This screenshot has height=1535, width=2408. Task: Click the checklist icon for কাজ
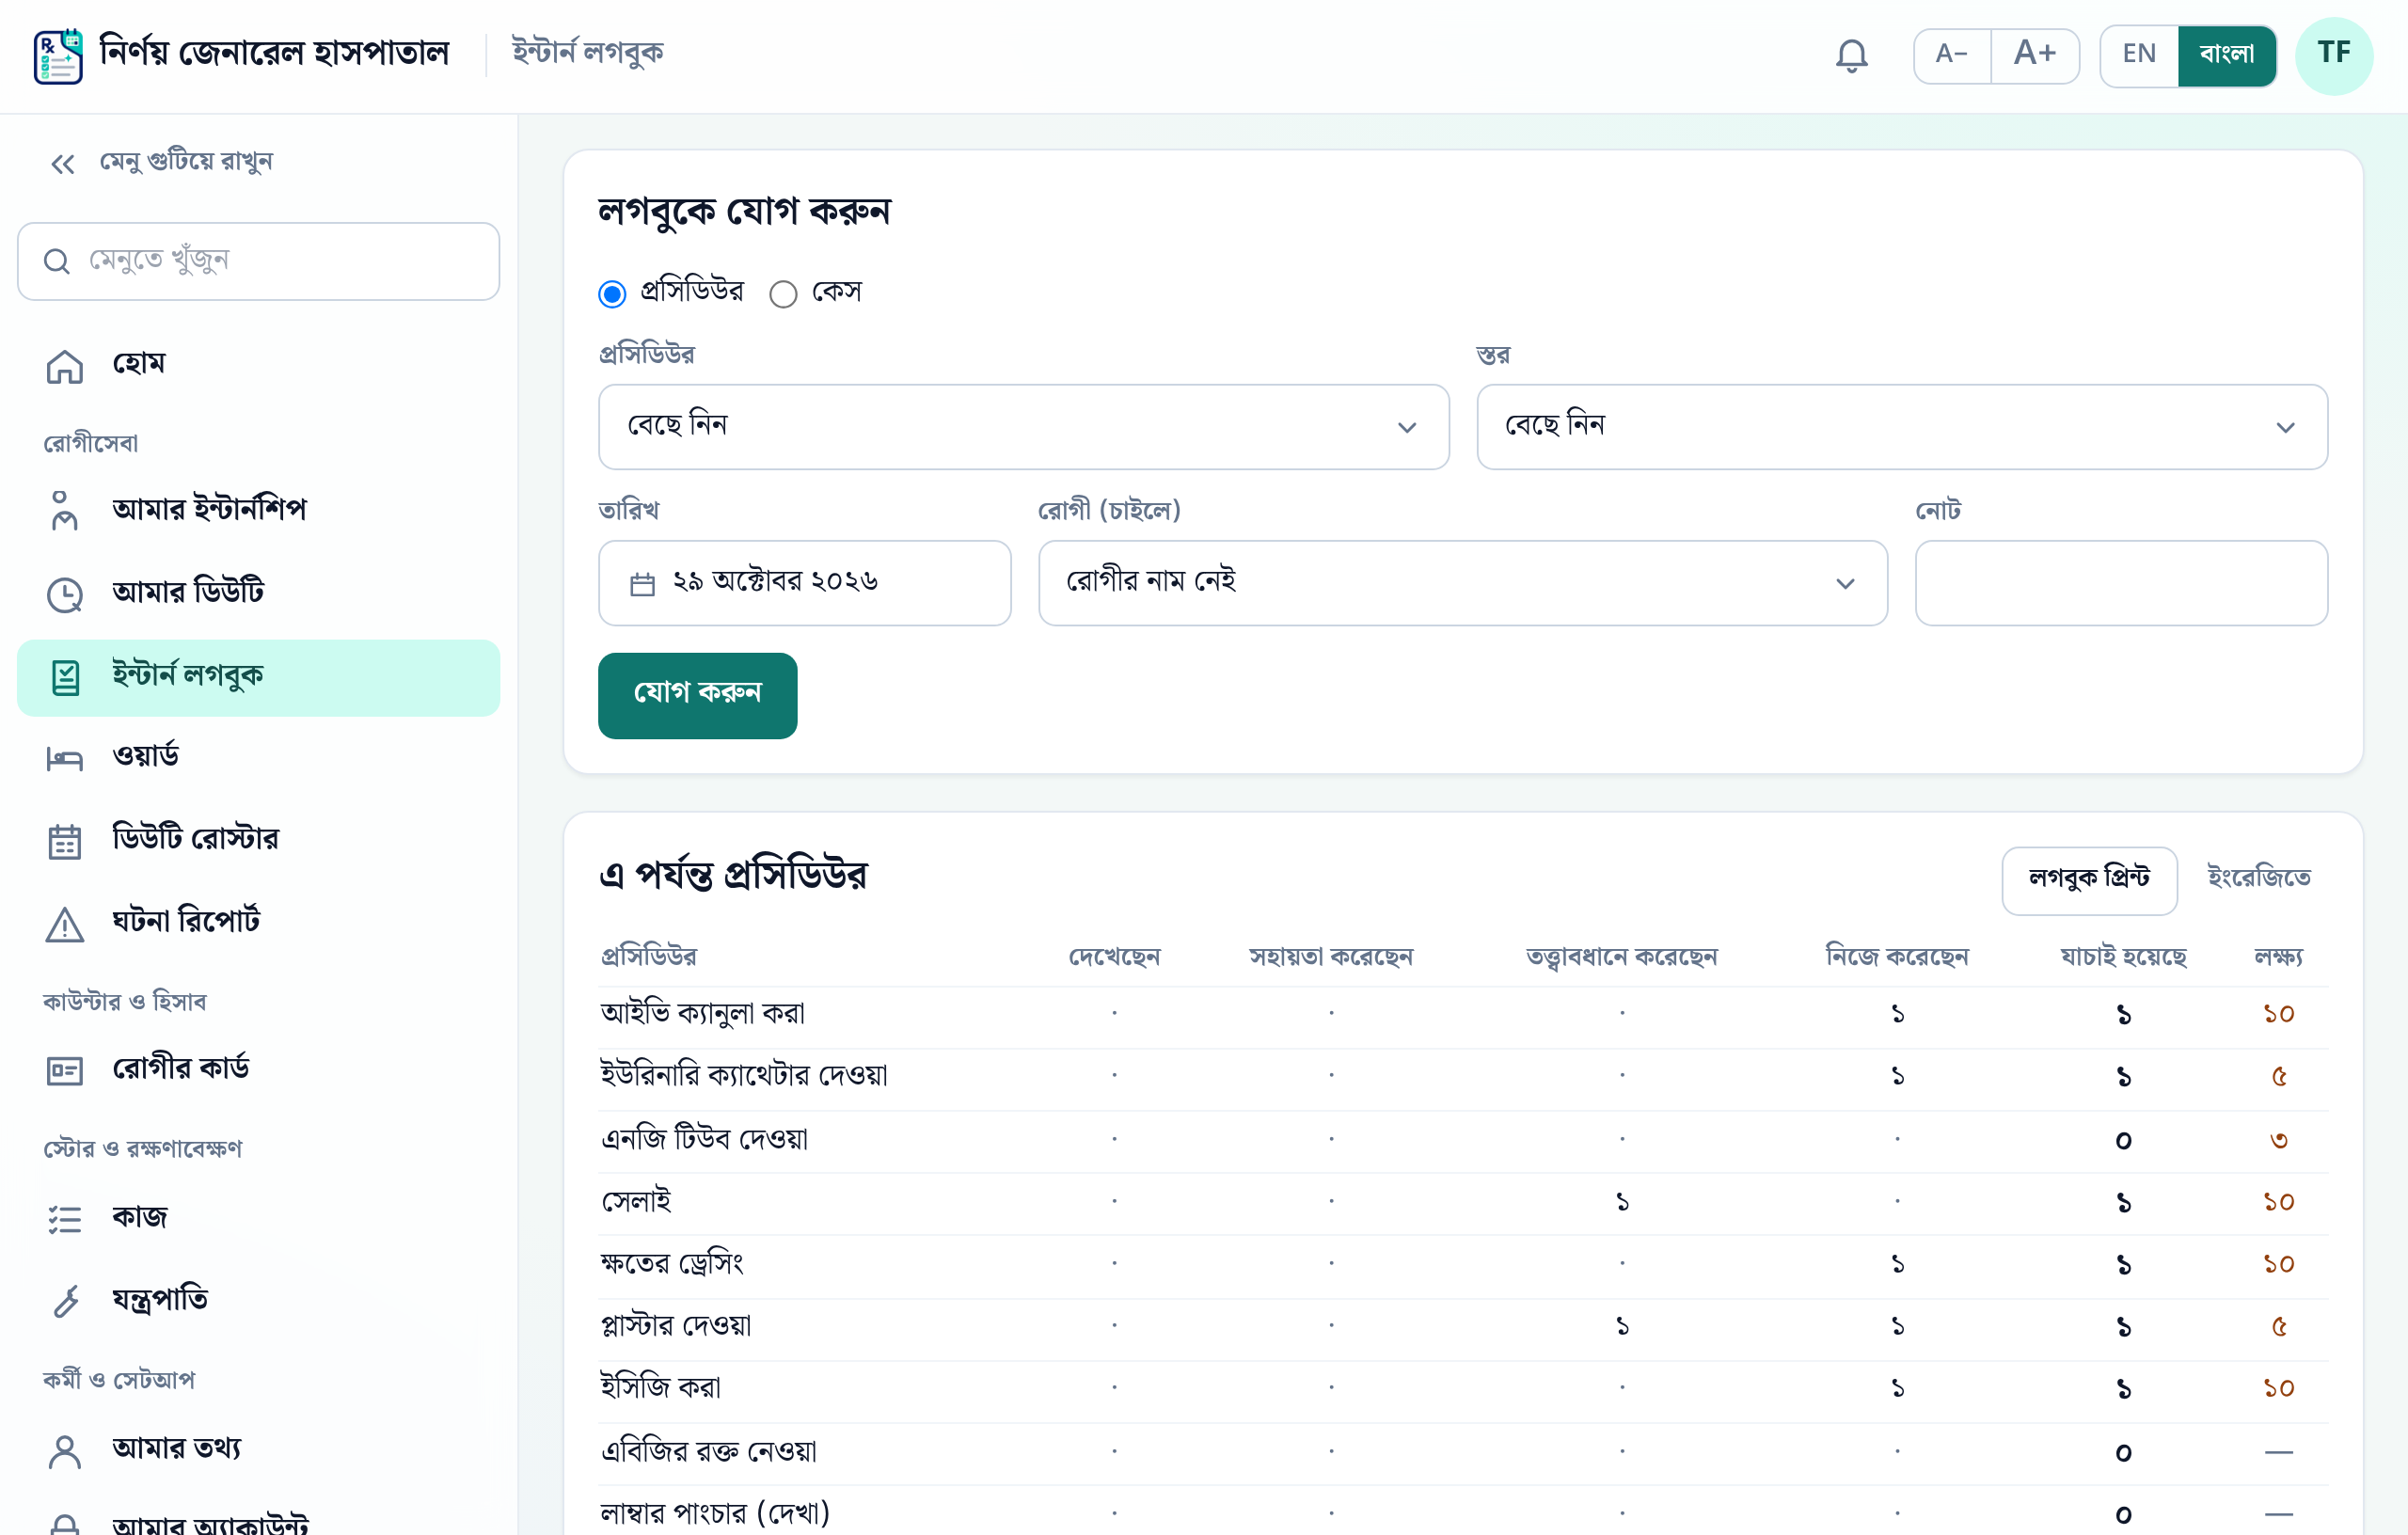(65, 1218)
